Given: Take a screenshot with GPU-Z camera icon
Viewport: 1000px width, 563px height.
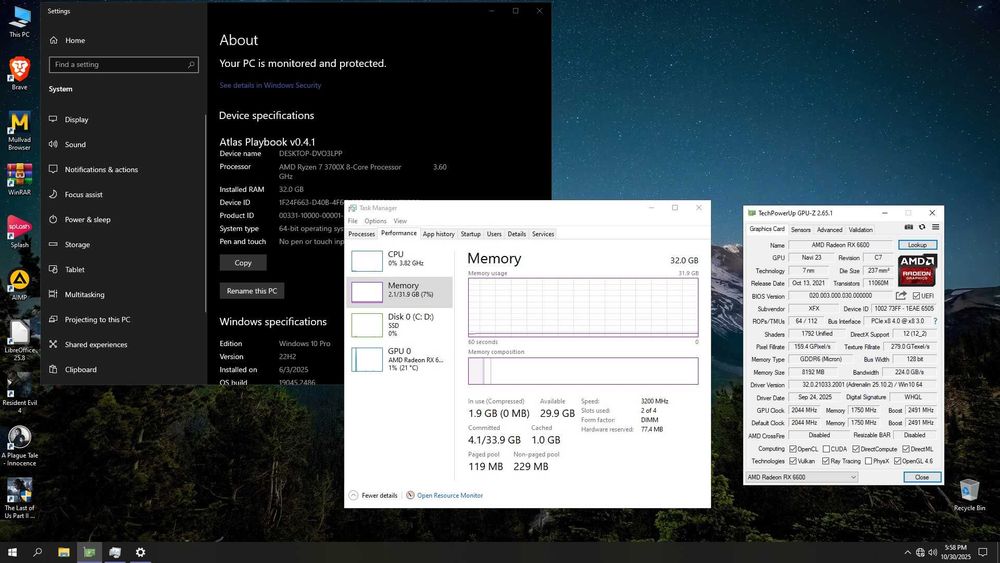Looking at the screenshot, I should (x=909, y=227).
